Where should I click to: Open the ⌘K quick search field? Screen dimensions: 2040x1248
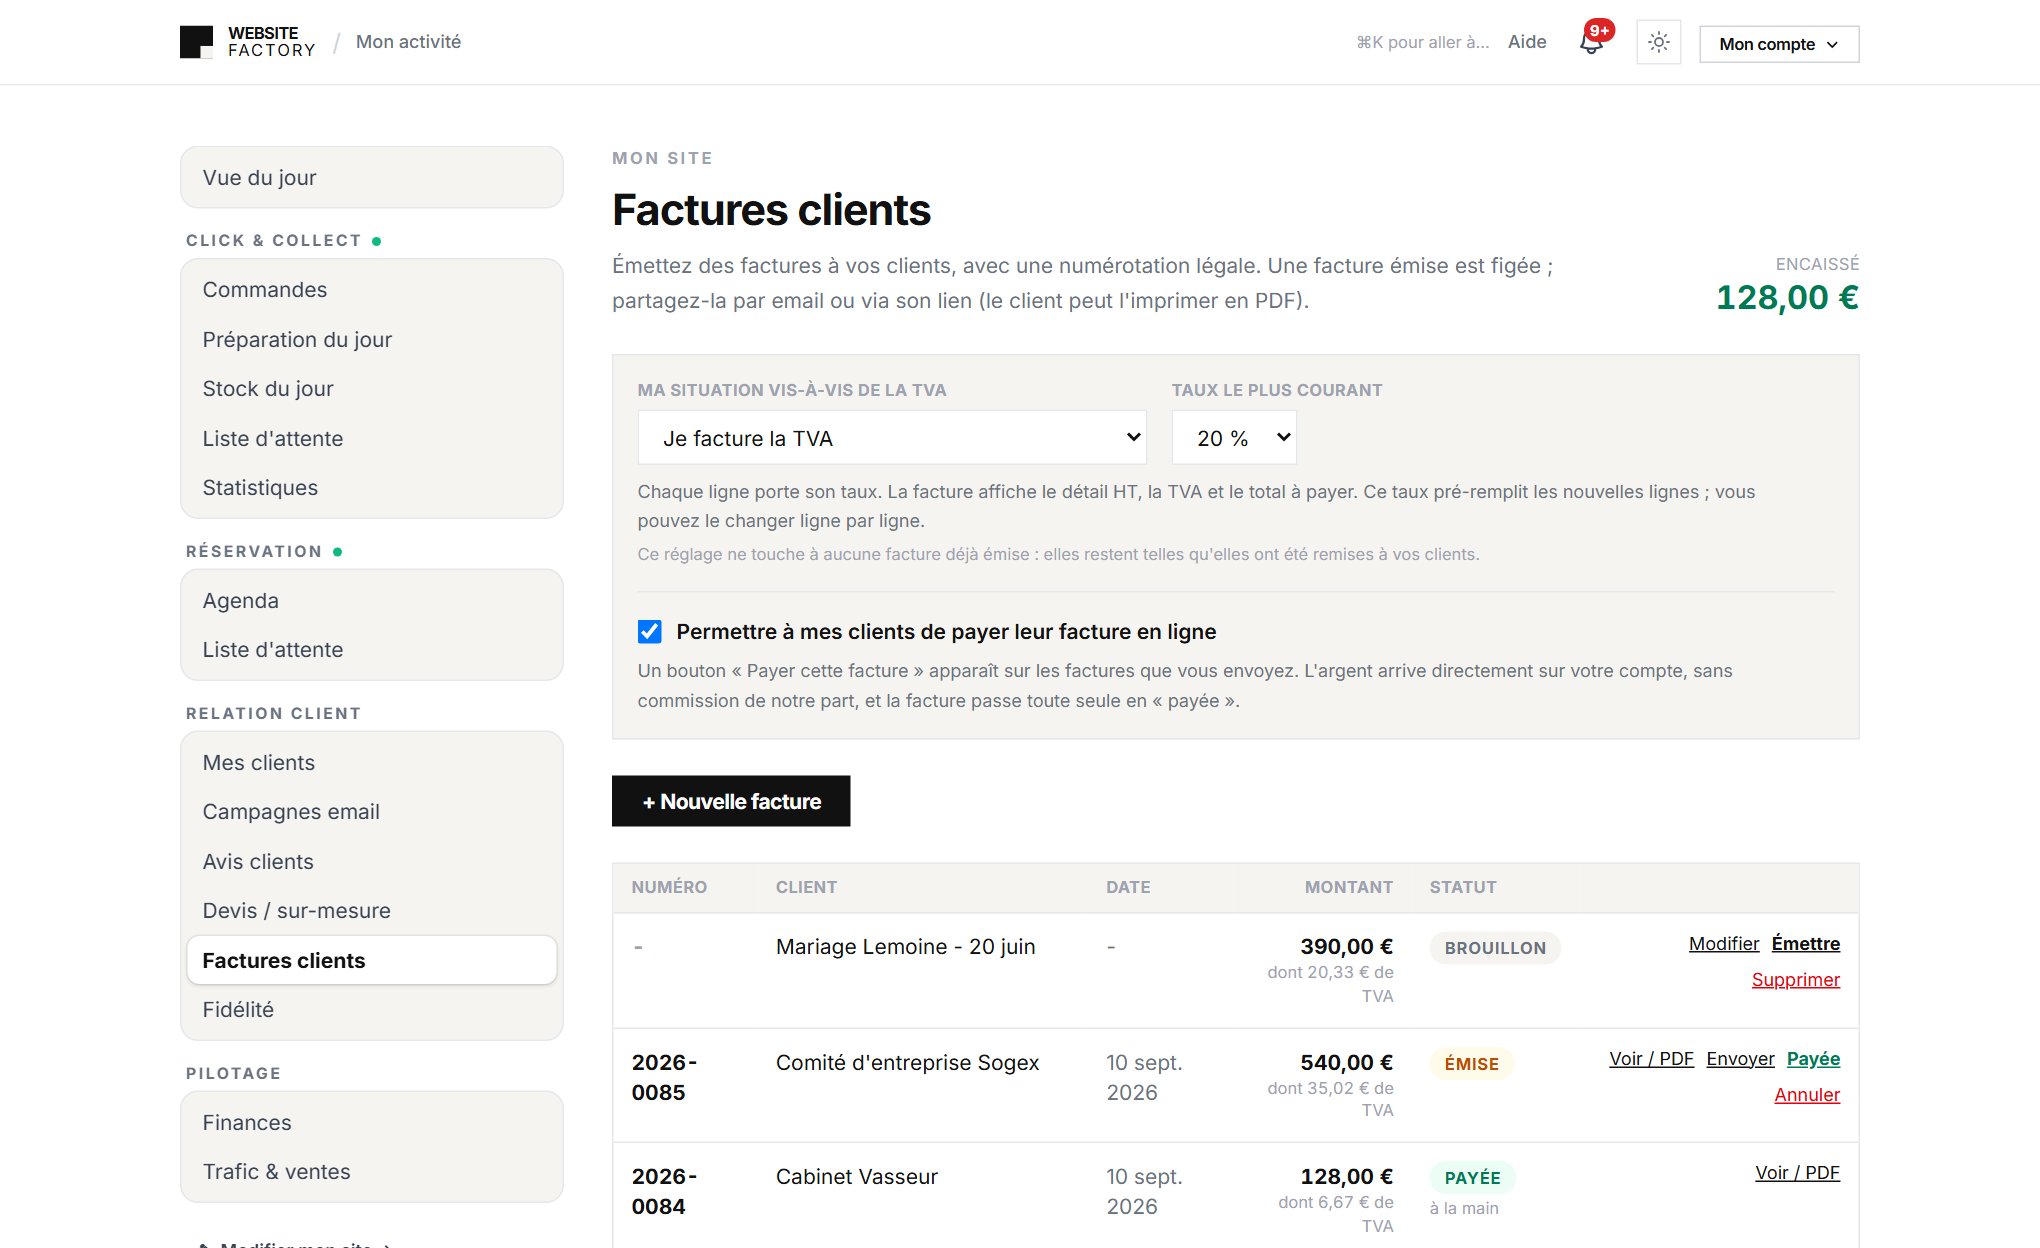click(1422, 42)
